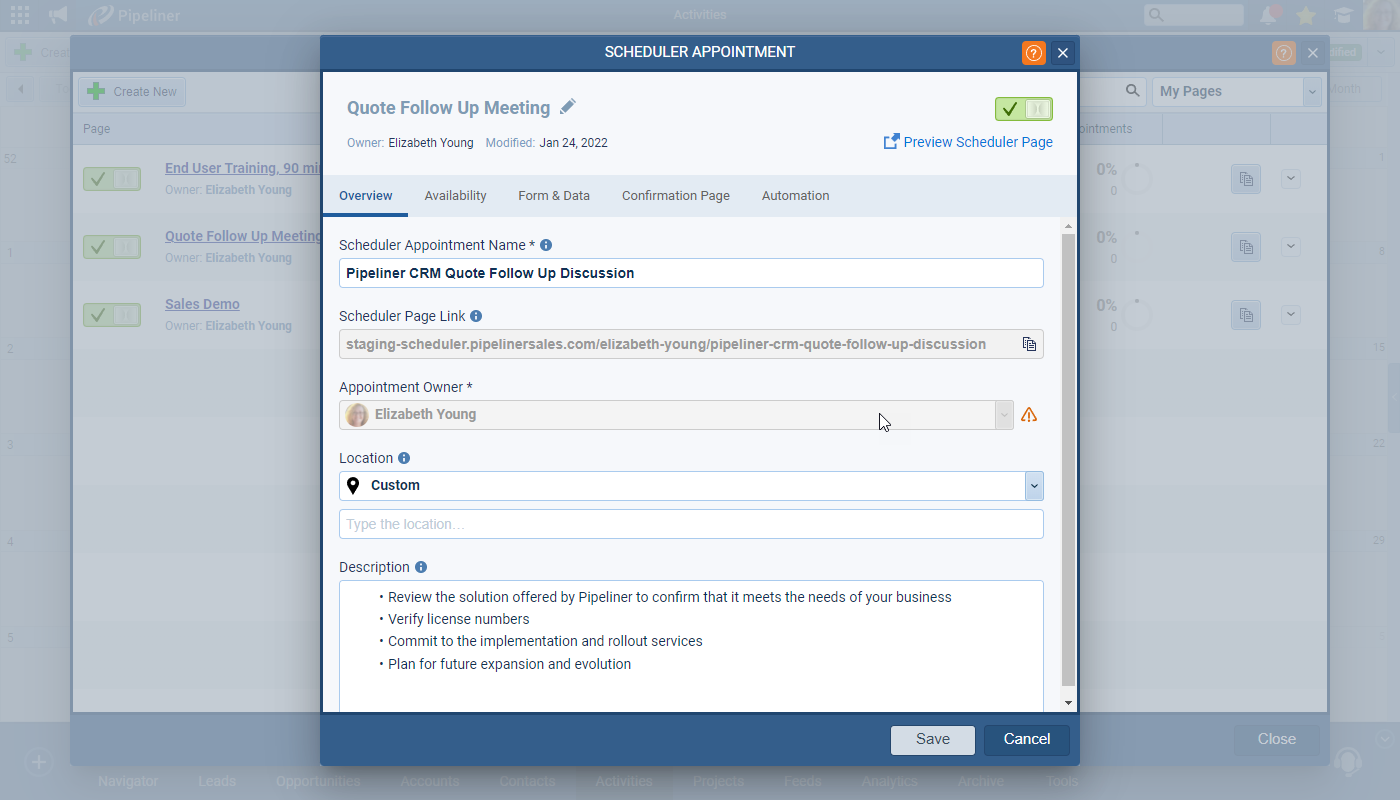Click the pencil icon to edit title

click(568, 107)
